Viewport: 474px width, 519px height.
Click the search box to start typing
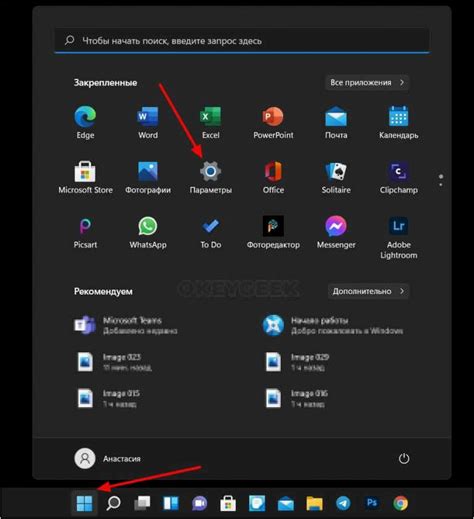242,41
